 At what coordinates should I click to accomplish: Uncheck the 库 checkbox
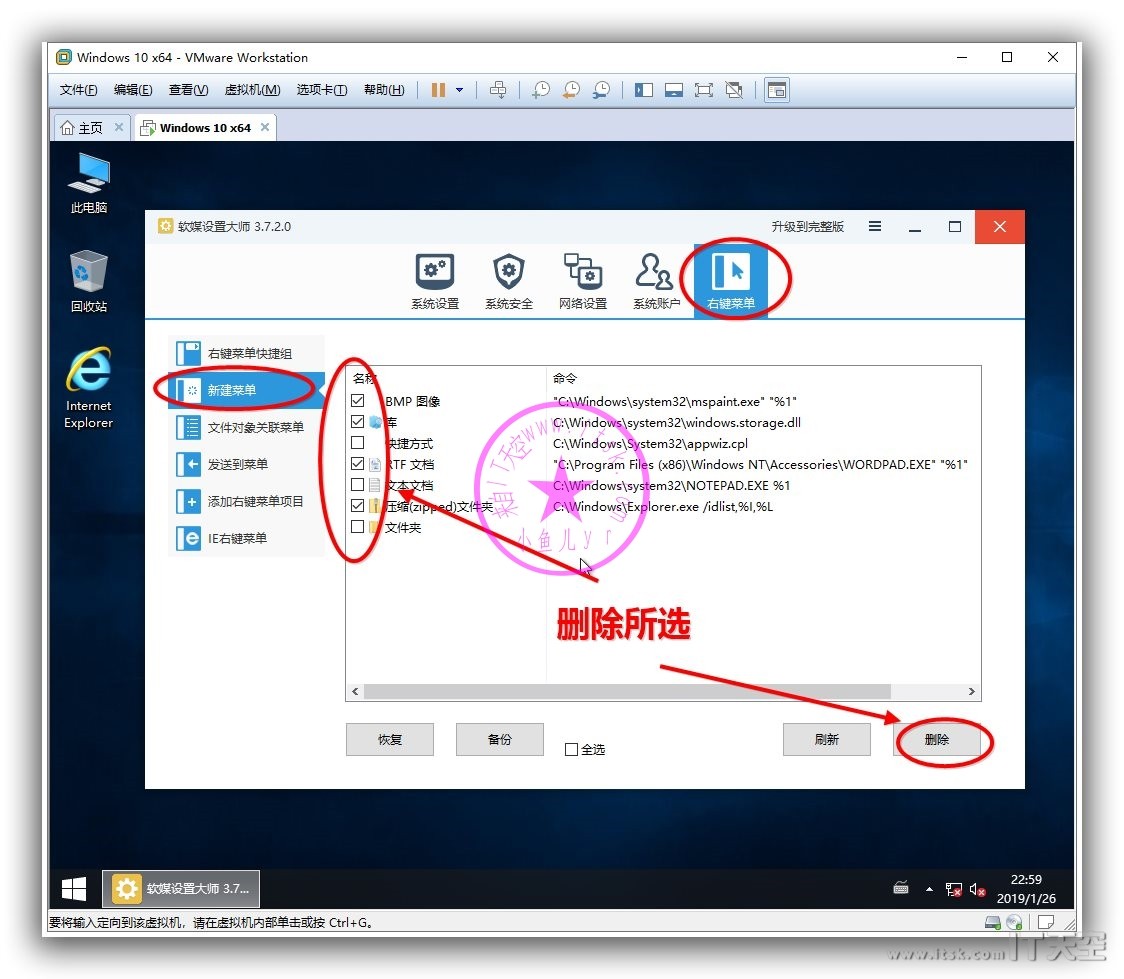click(x=358, y=421)
